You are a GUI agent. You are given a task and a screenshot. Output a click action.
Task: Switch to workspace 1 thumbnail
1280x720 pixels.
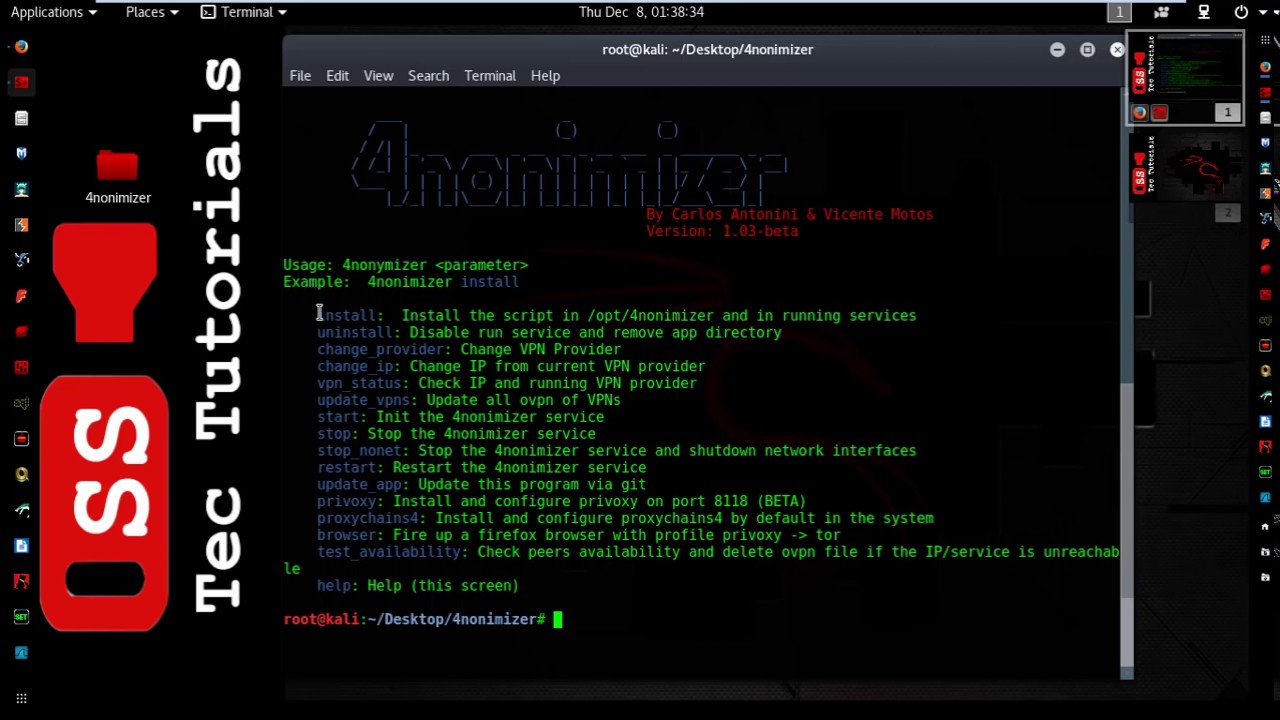click(1185, 78)
